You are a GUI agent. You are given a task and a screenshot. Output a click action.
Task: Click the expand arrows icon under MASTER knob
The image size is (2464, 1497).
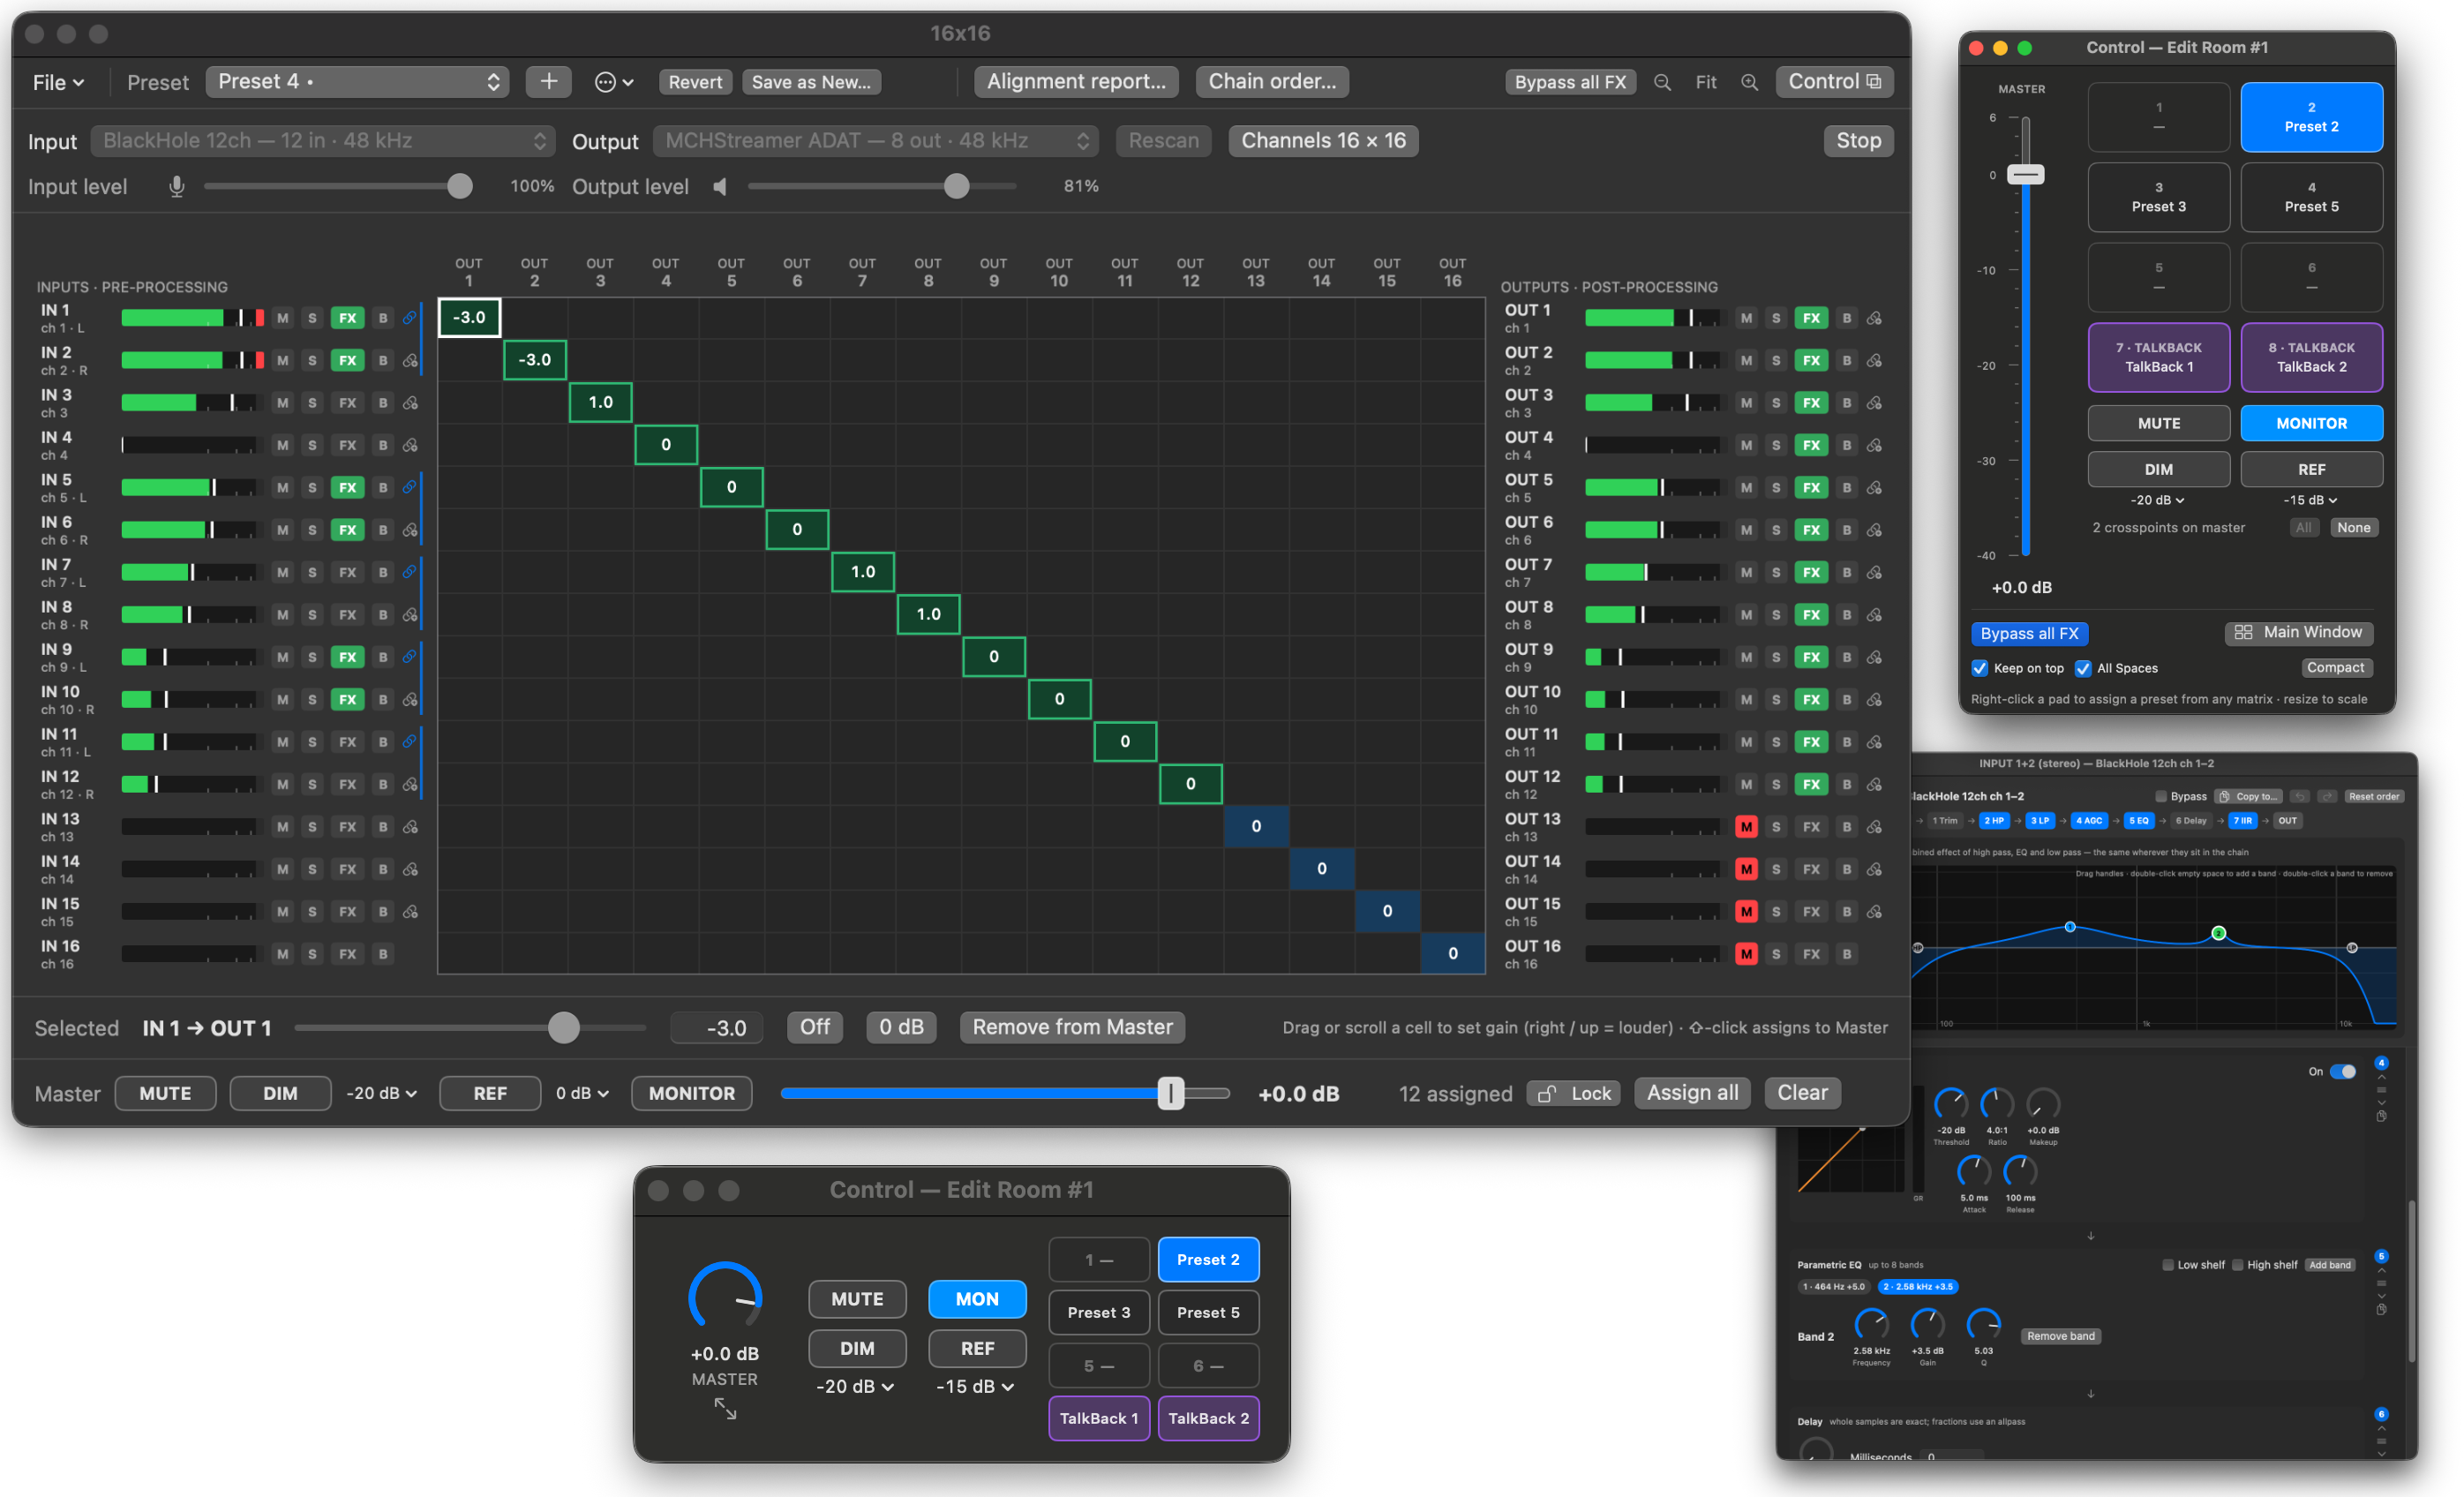pos(725,1410)
